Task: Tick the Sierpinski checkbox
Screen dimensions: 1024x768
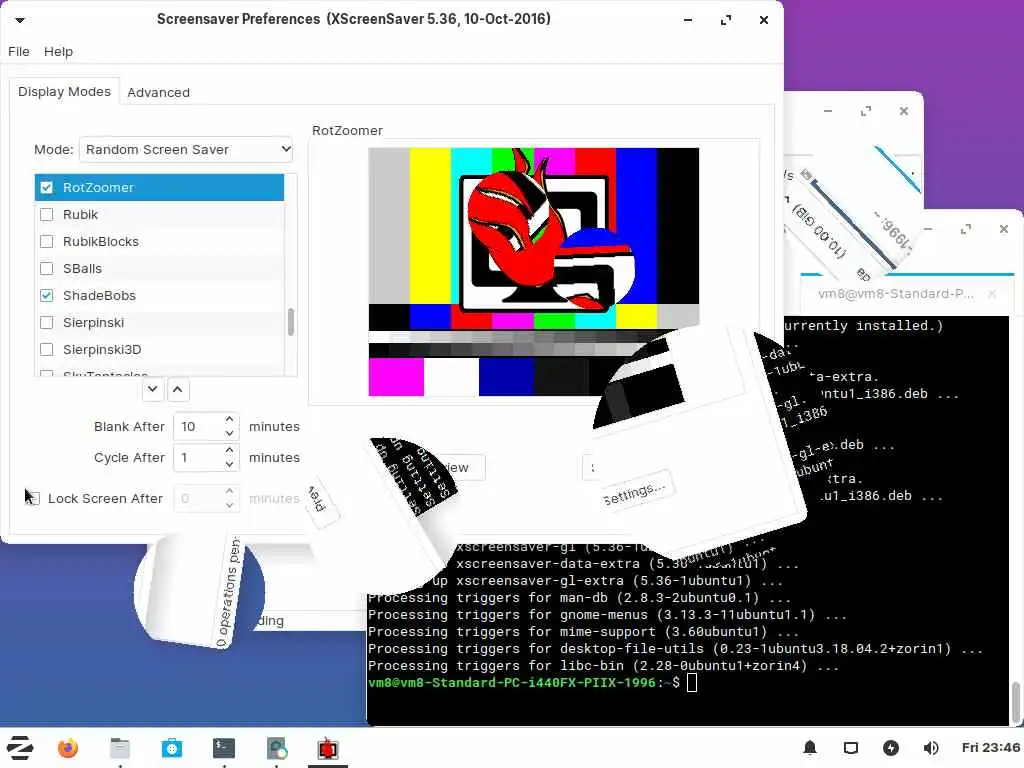Action: pyautogui.click(x=46, y=323)
